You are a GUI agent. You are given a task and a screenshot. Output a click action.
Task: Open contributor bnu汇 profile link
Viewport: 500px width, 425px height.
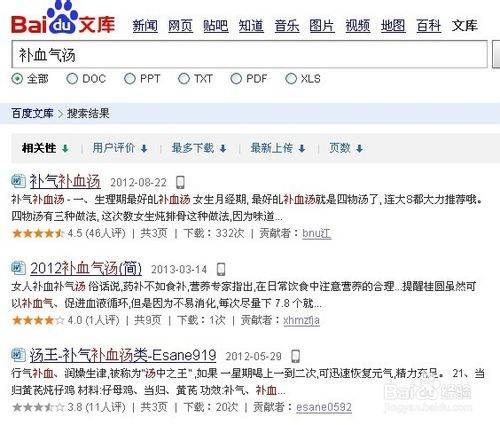point(317,233)
